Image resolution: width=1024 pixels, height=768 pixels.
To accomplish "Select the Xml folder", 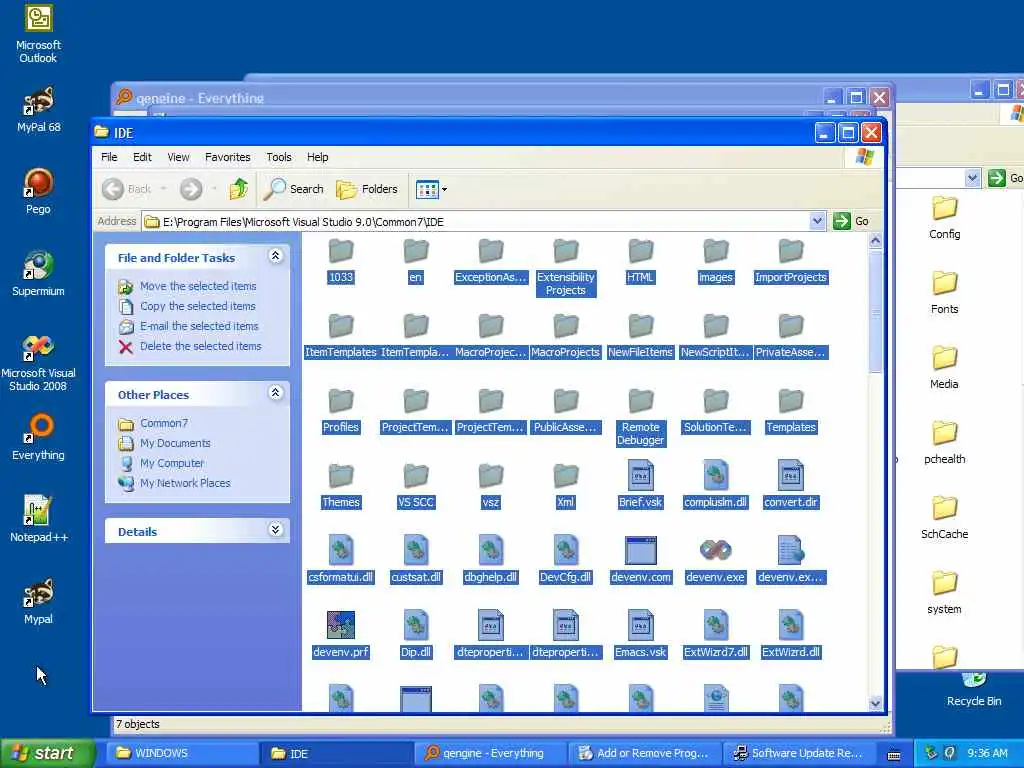I will click(x=566, y=485).
